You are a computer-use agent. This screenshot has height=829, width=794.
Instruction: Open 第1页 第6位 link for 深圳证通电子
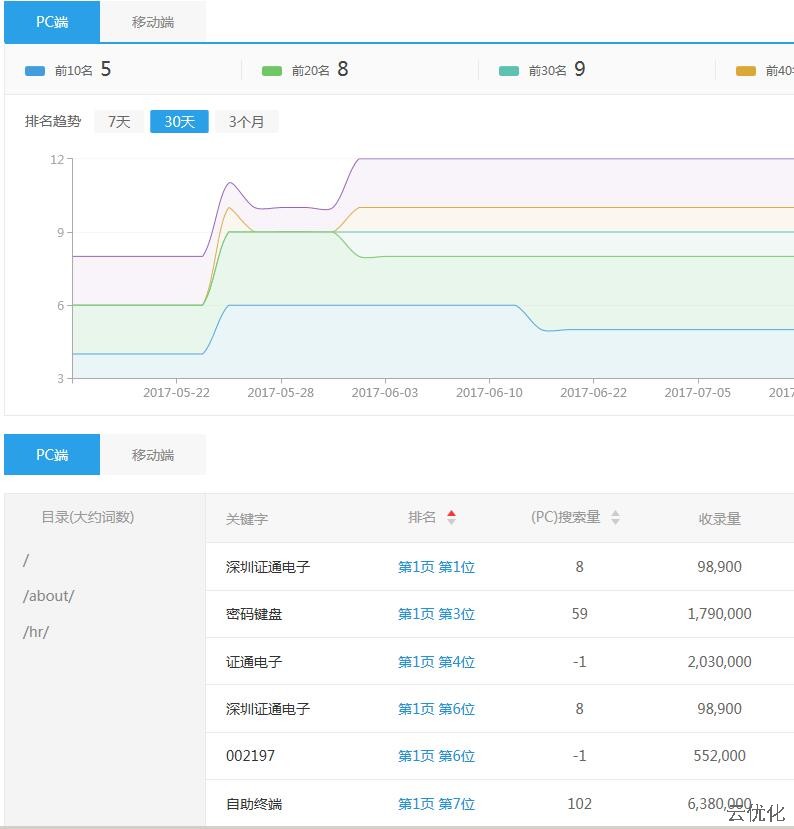coord(436,708)
